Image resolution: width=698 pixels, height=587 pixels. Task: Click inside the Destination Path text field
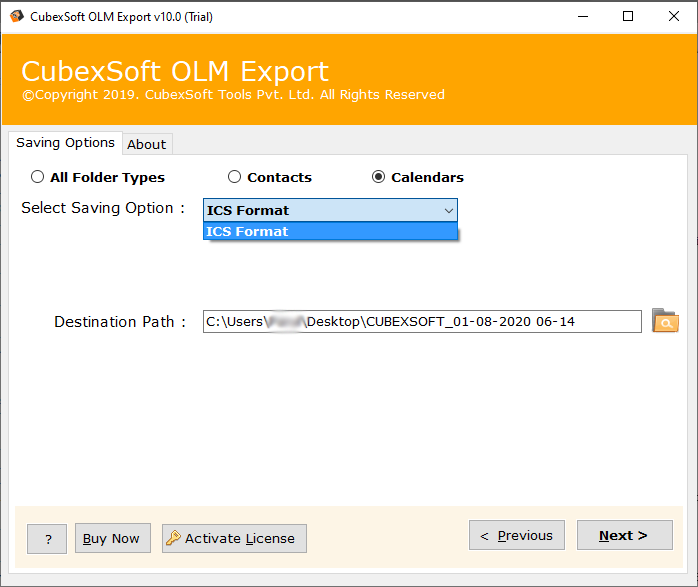422,321
